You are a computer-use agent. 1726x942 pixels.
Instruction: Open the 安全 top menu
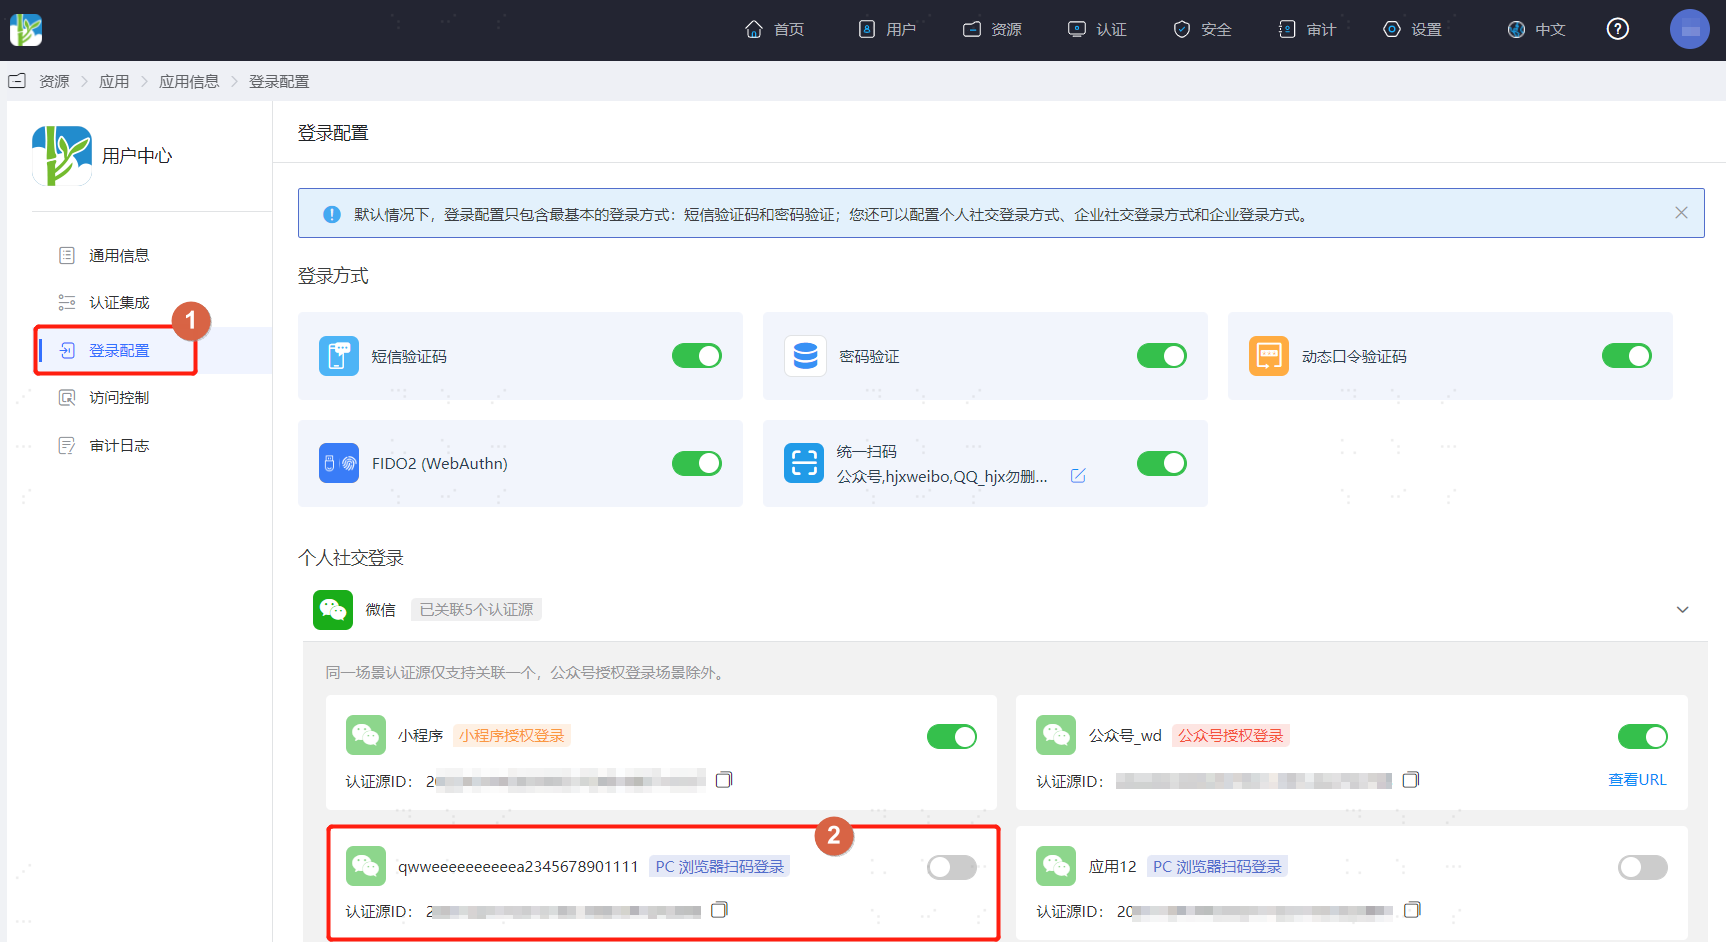coord(1202,30)
